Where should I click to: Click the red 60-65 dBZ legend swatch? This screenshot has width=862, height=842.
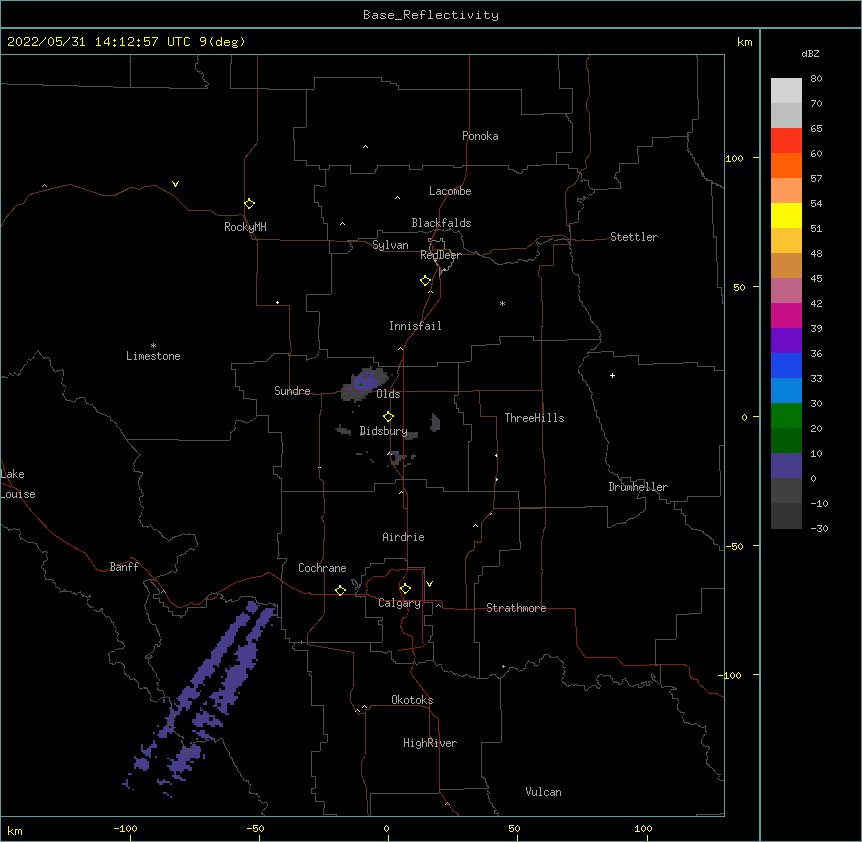[x=786, y=141]
